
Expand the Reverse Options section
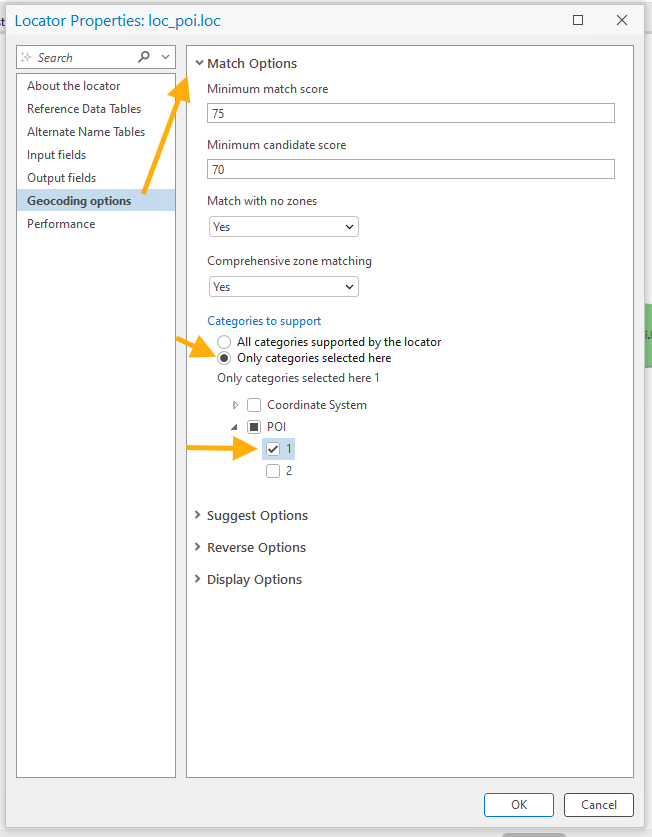tap(256, 548)
